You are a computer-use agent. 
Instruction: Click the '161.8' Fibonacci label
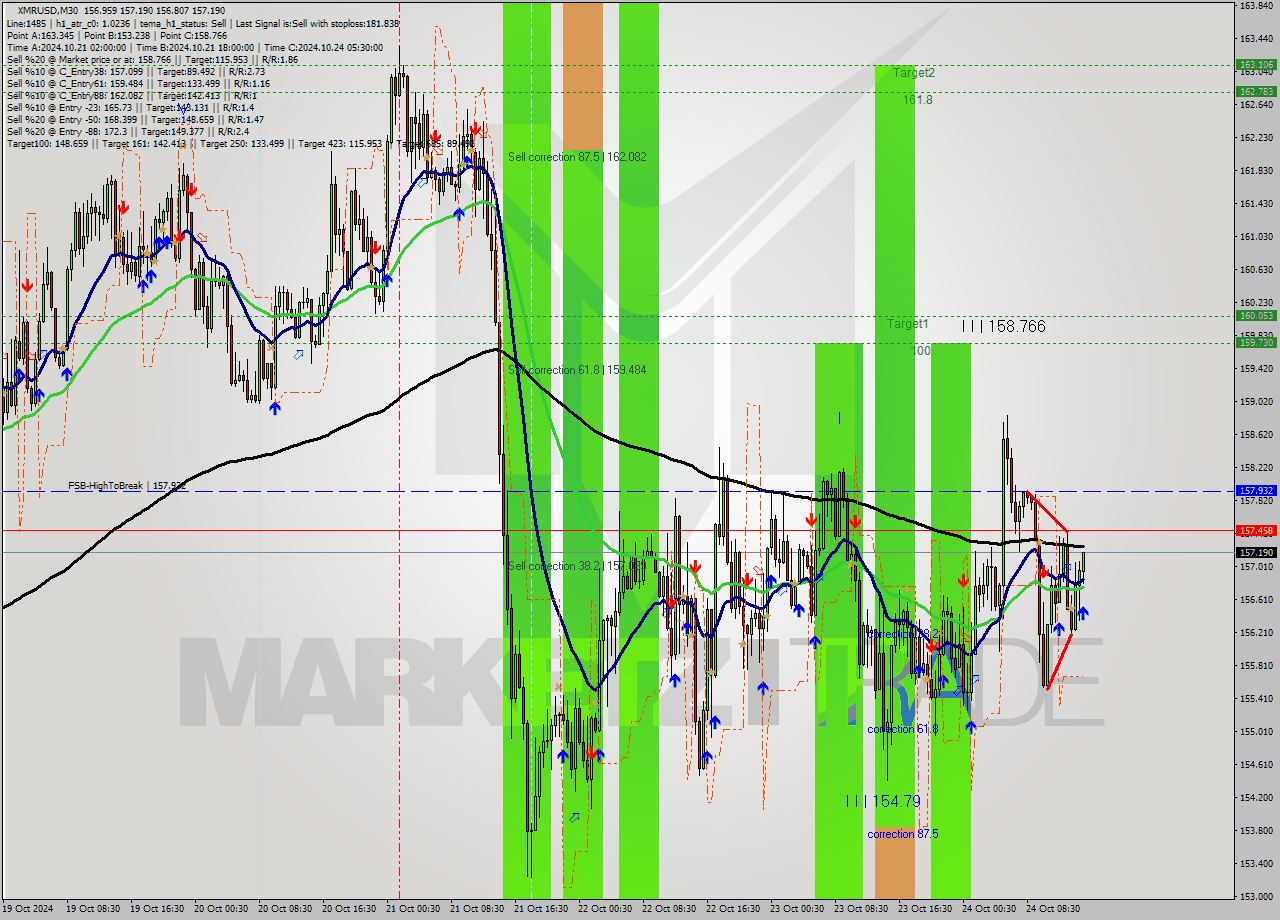[917, 100]
